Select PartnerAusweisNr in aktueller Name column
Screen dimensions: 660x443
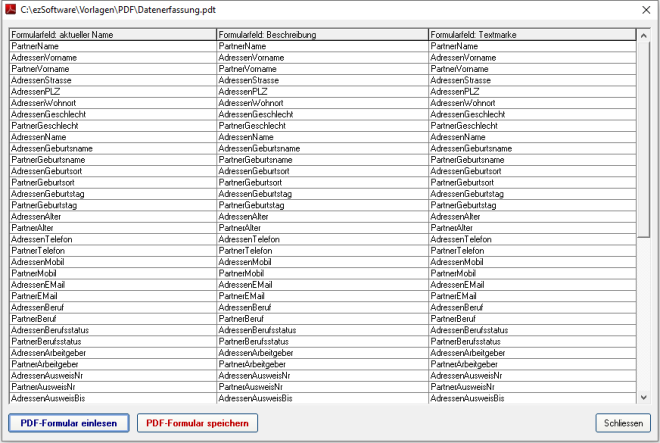113,387
